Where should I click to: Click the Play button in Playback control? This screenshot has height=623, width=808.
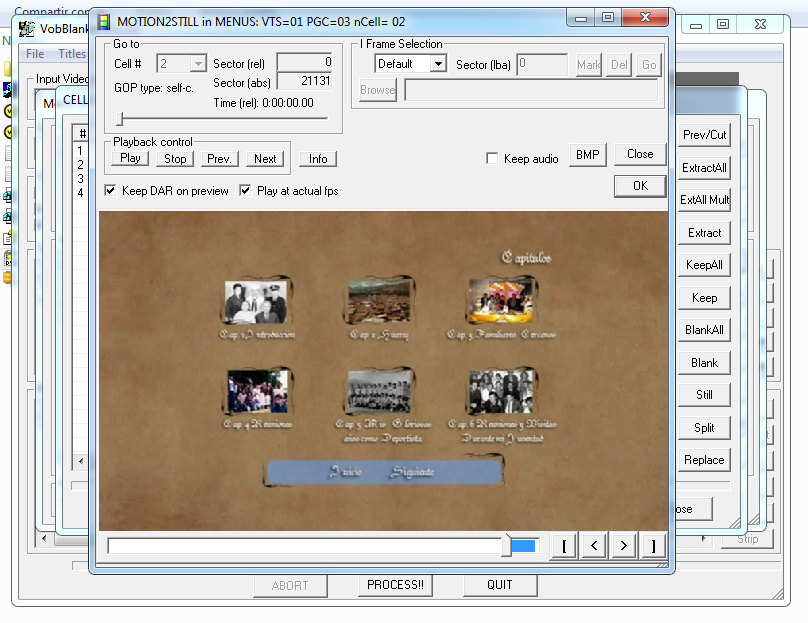coord(130,159)
